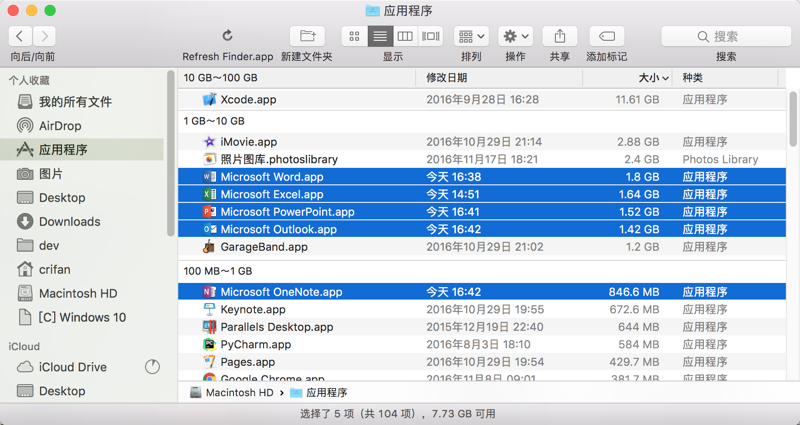Viewport: 800px width, 425px height.
Task: Select Keynote.app file name
Action: (x=253, y=310)
